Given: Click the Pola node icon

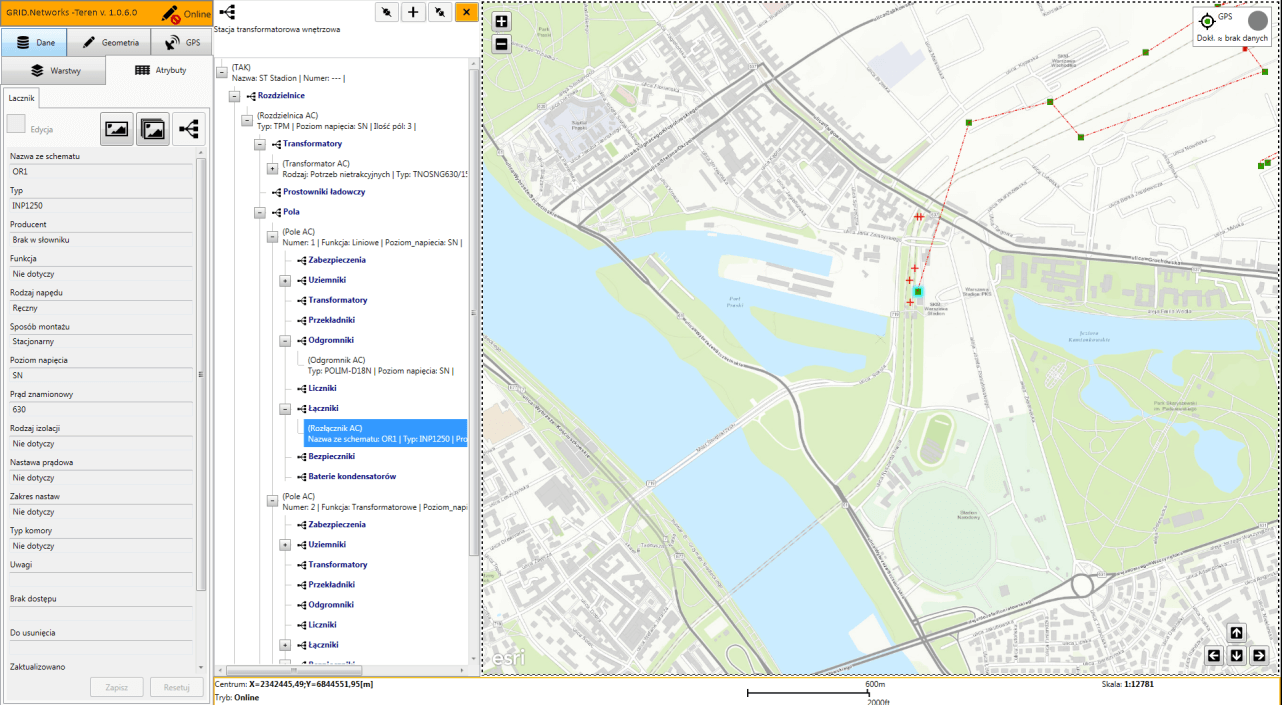Looking at the screenshot, I should tap(276, 212).
